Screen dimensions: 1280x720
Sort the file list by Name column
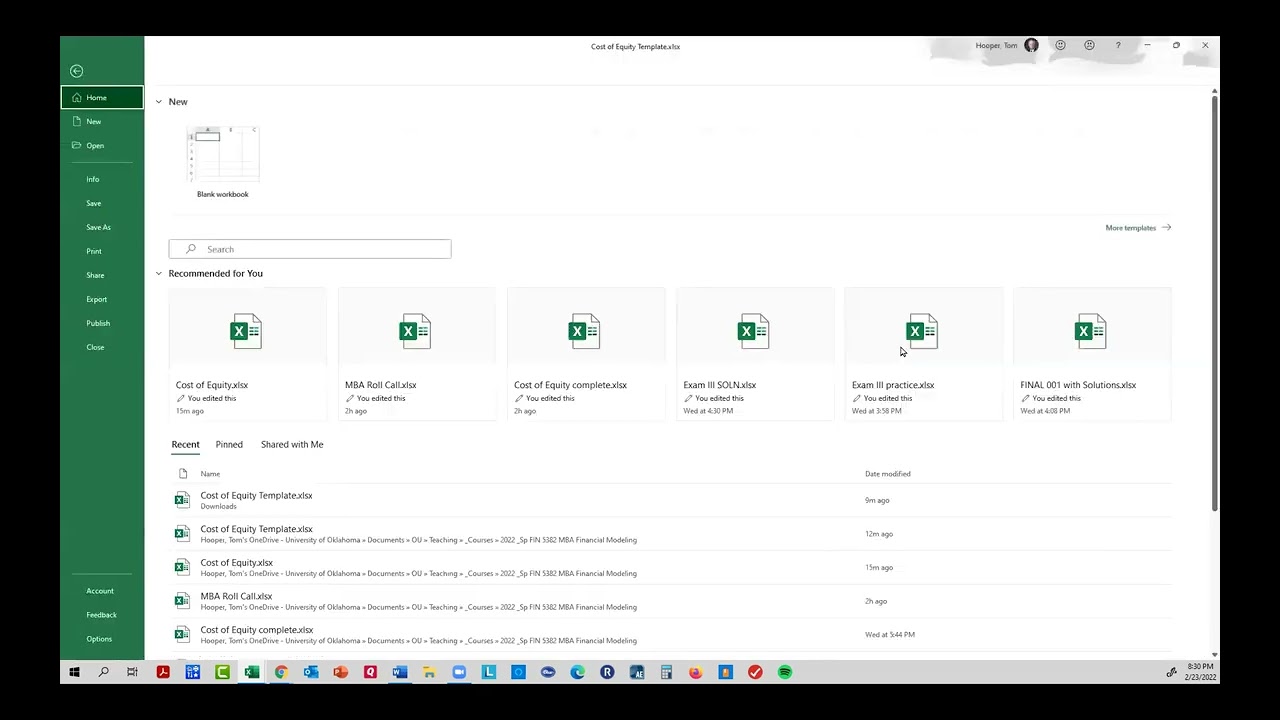tap(210, 474)
